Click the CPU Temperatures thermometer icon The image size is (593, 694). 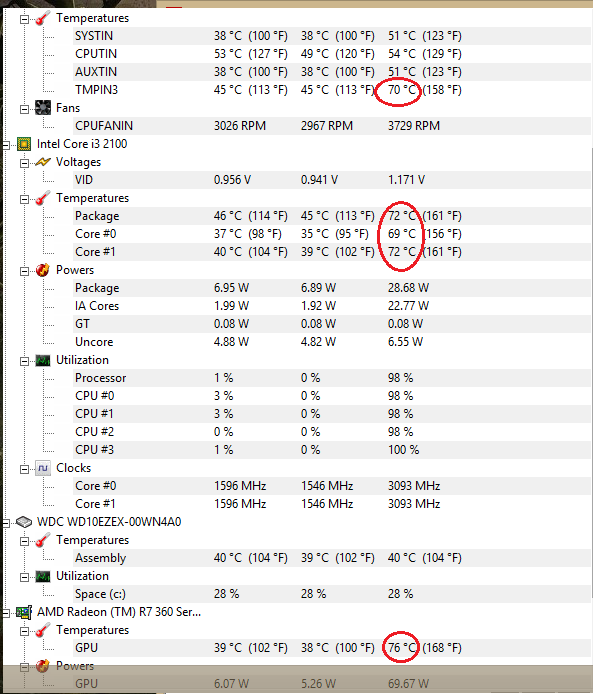43,198
